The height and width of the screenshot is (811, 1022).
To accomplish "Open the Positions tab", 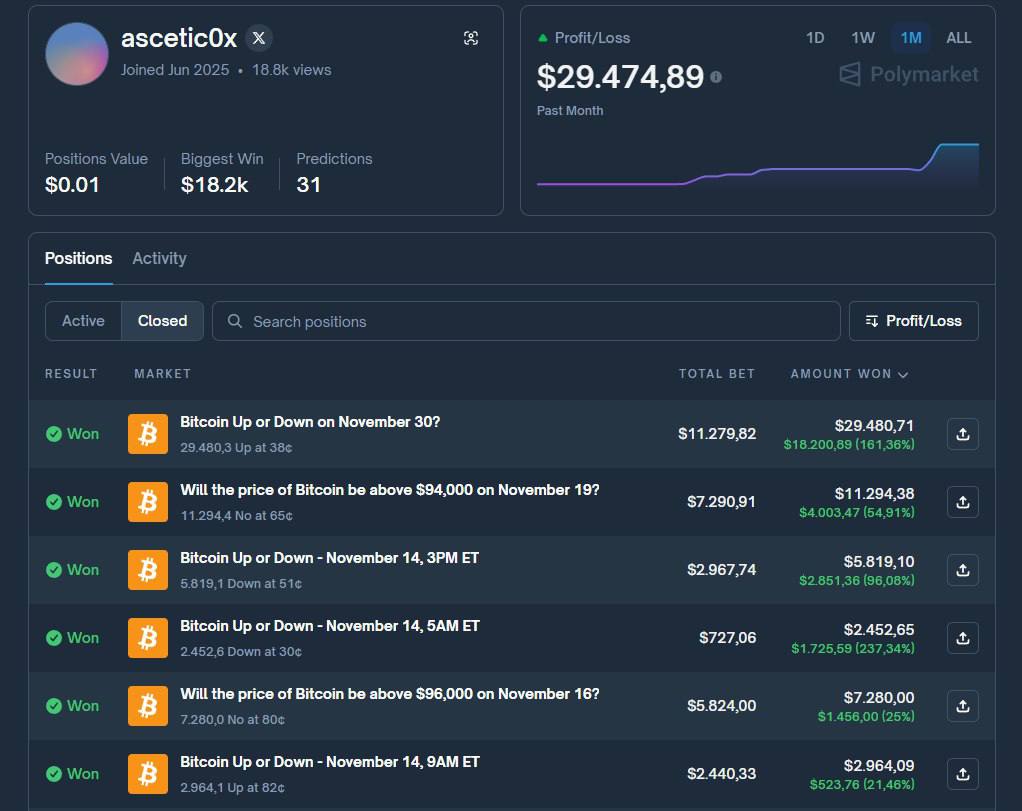I will click(x=78, y=258).
